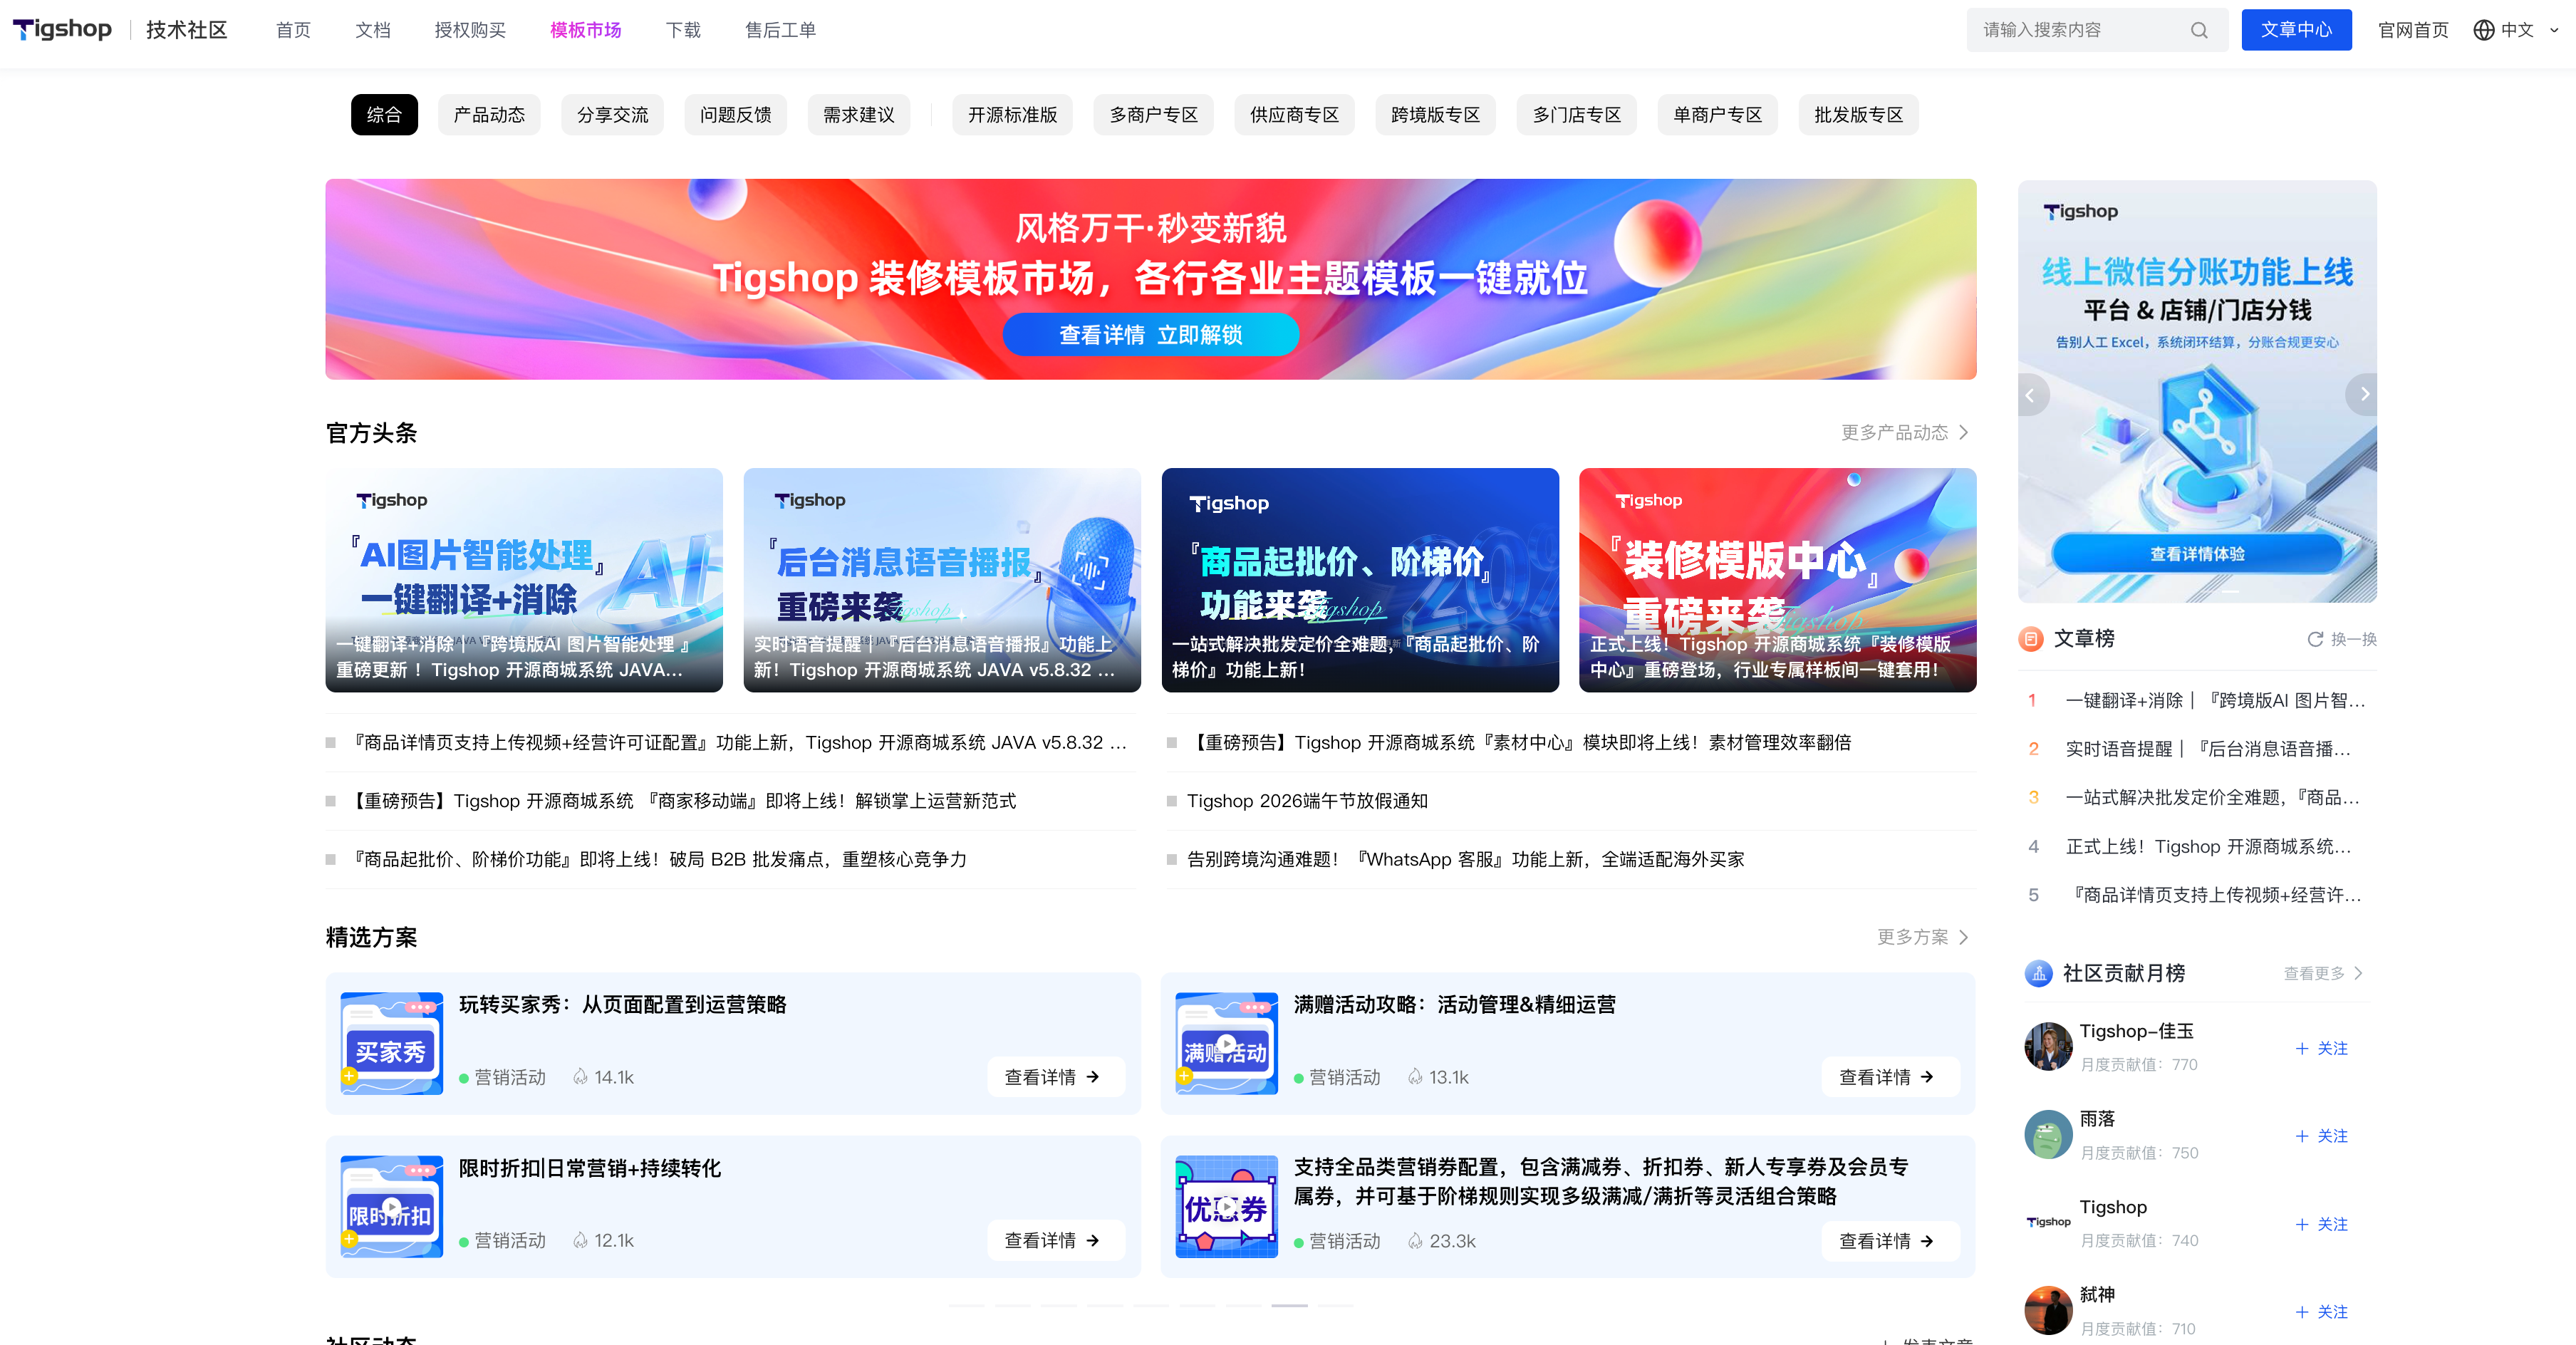This screenshot has width=2576, height=1345.
Task: Select the 分享交流 category tab
Action: [x=612, y=115]
